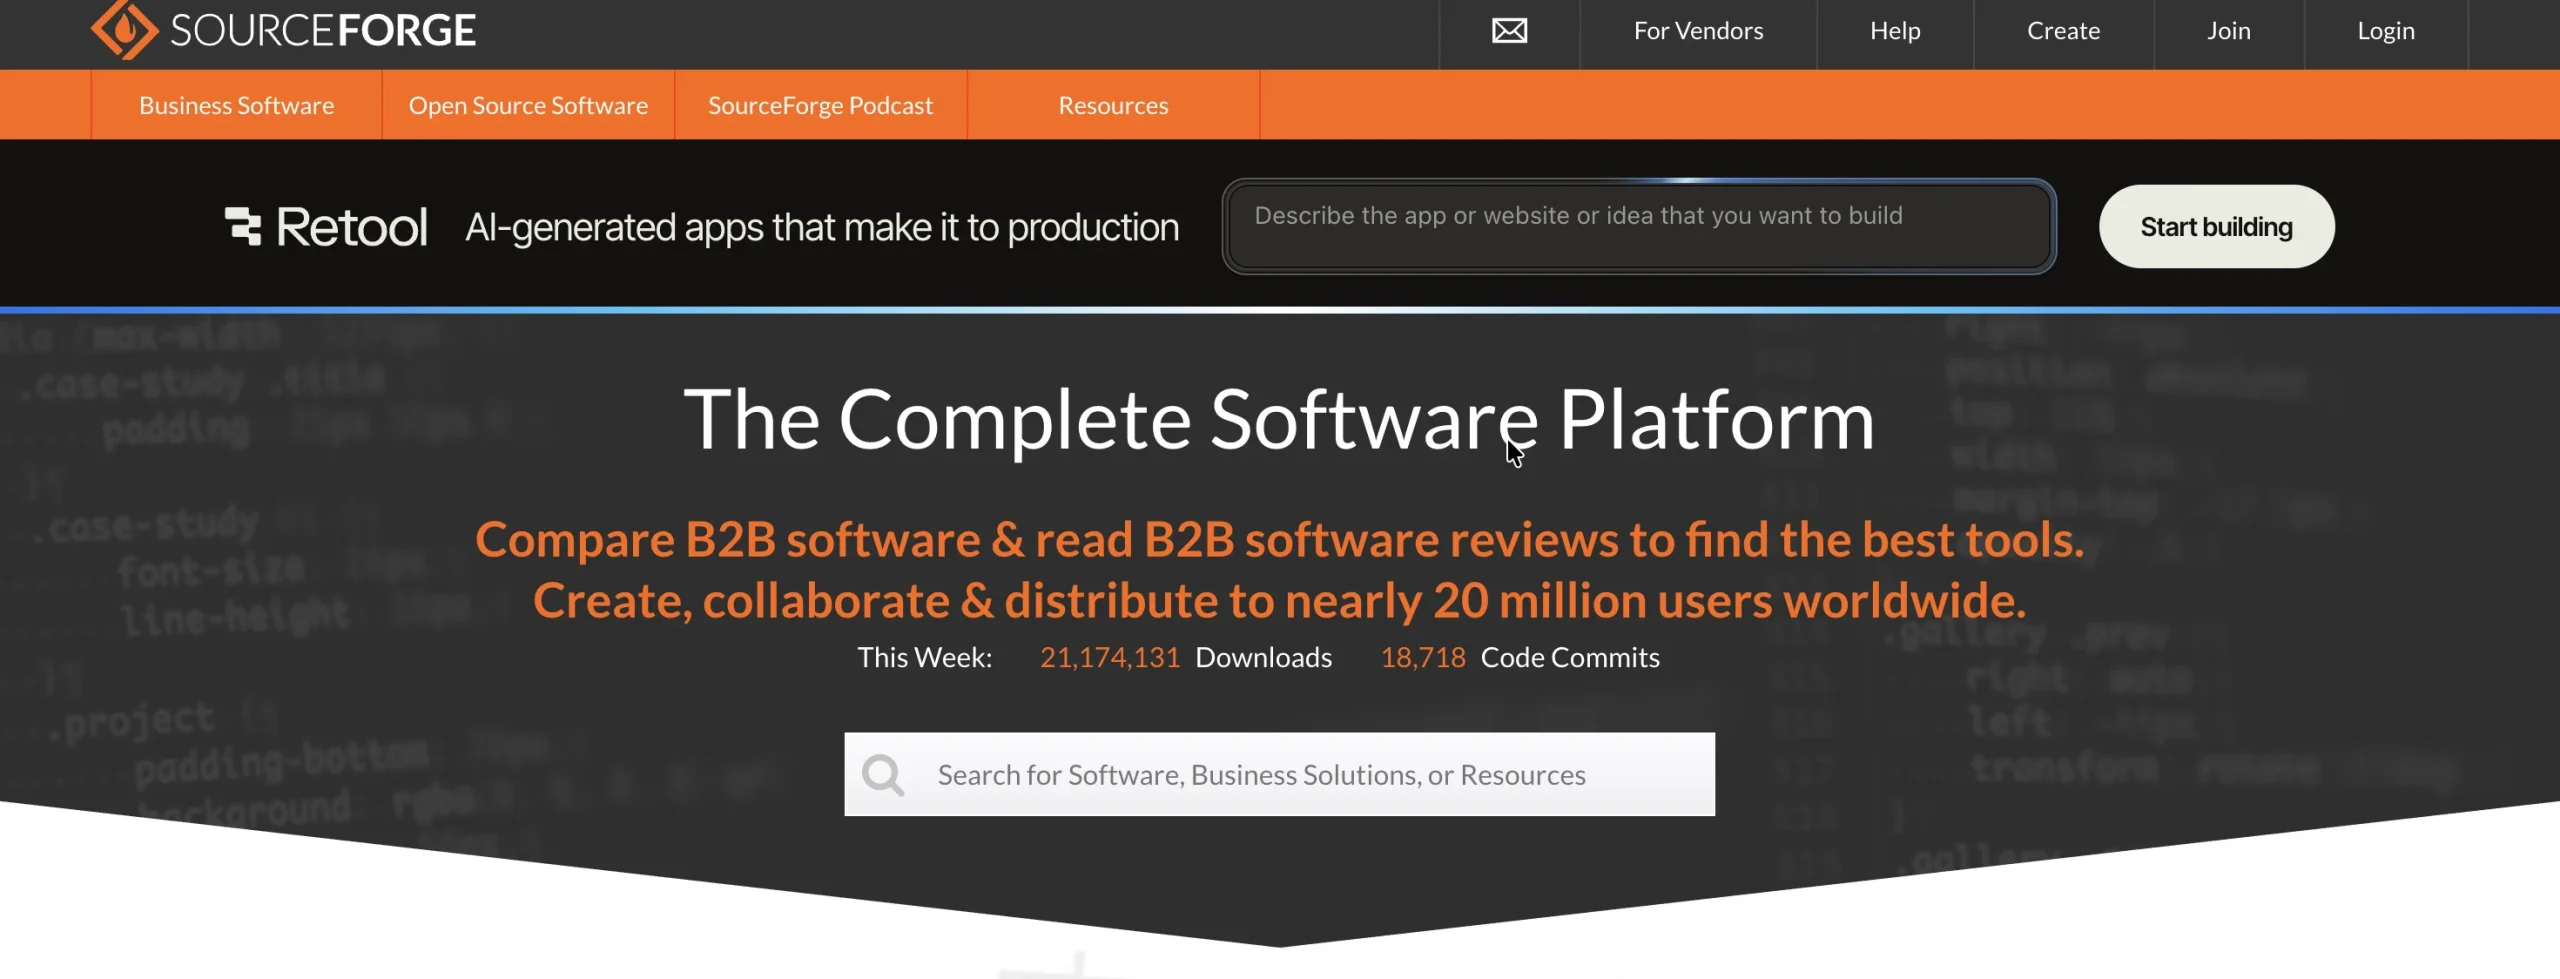Click the SOURCEFORGE wordmark text
2560x979 pixels.
click(x=323, y=31)
